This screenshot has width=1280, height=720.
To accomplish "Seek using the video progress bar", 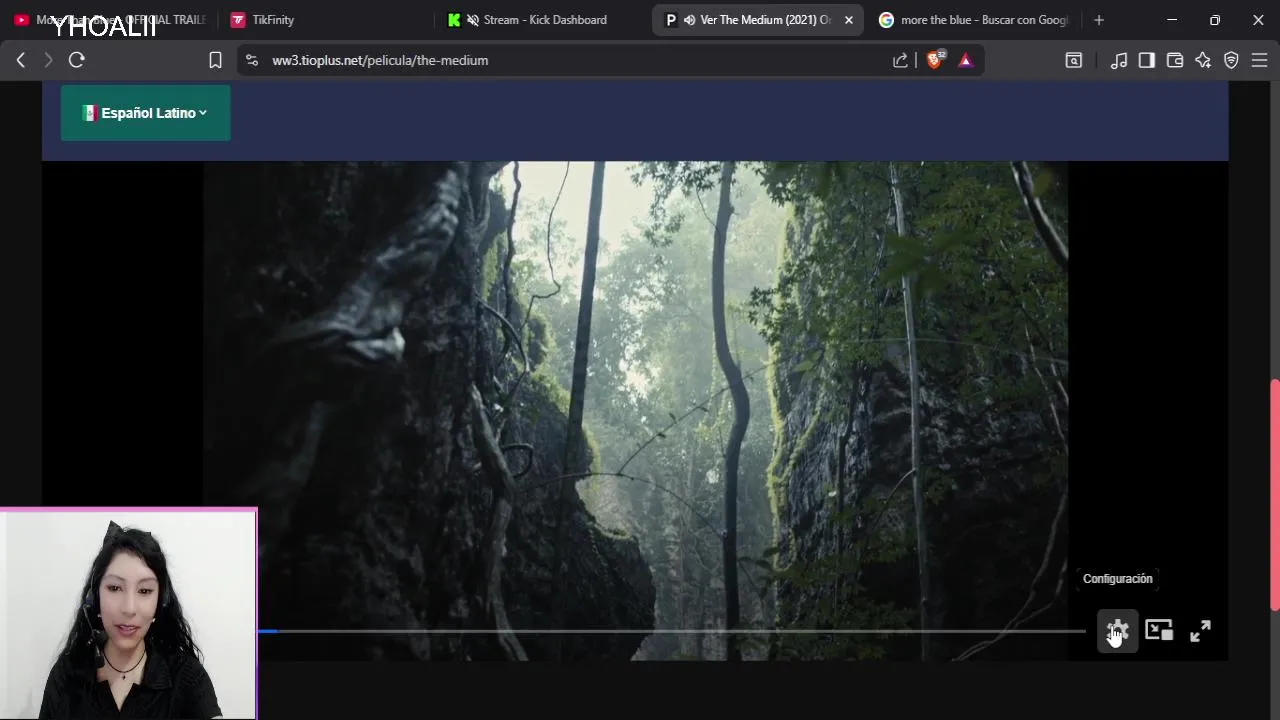I will [x=672, y=631].
